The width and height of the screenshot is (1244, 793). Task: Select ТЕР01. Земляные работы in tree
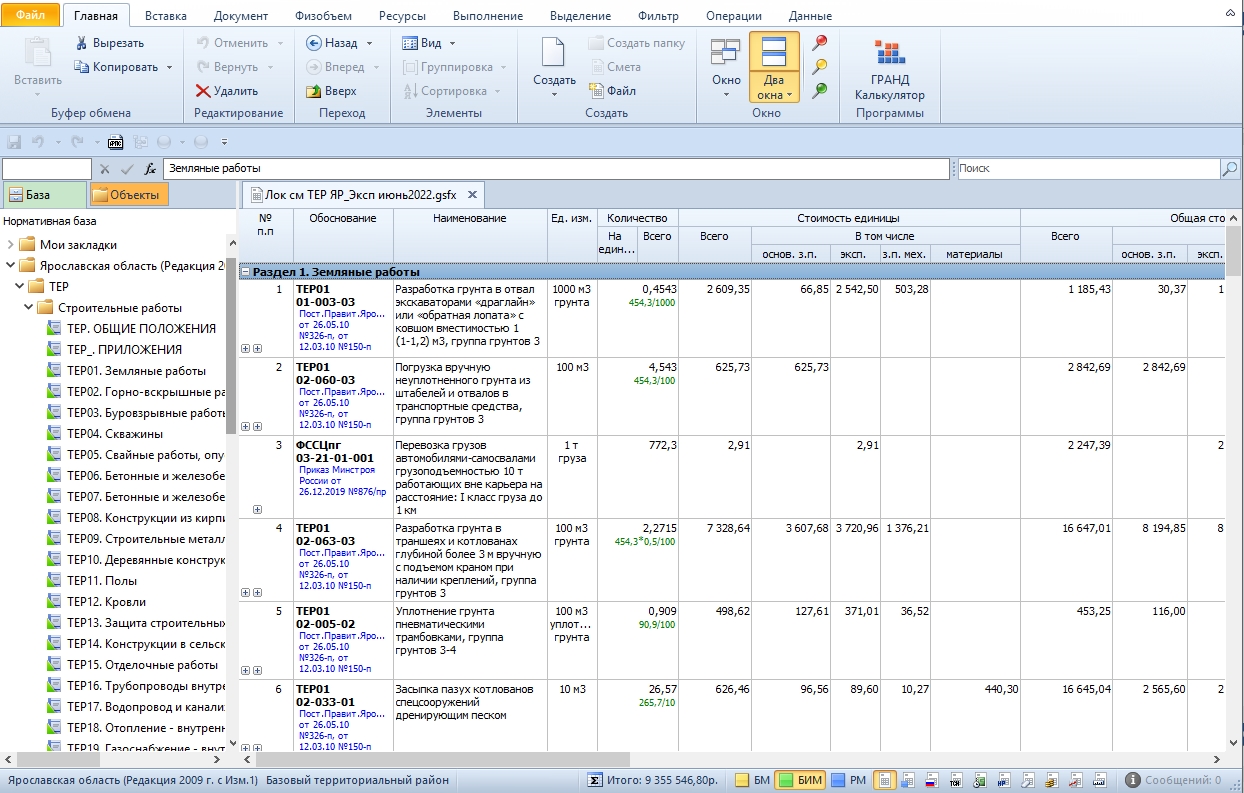[x=136, y=371]
